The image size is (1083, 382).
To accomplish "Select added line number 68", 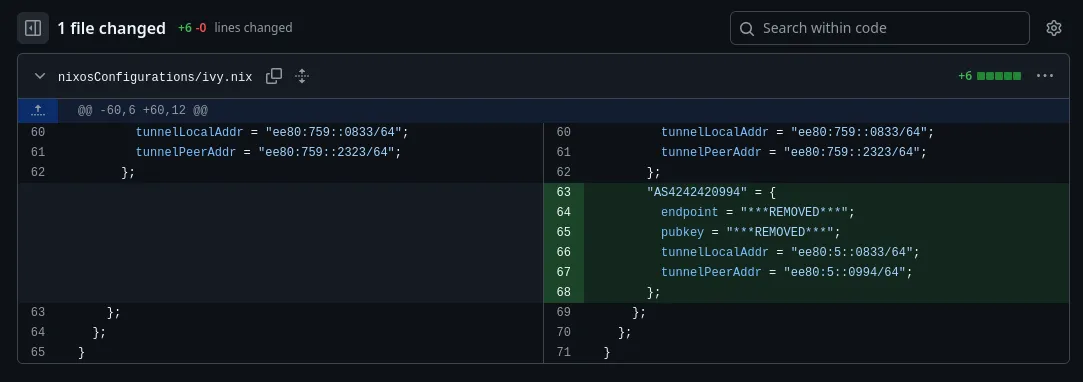I will (564, 292).
